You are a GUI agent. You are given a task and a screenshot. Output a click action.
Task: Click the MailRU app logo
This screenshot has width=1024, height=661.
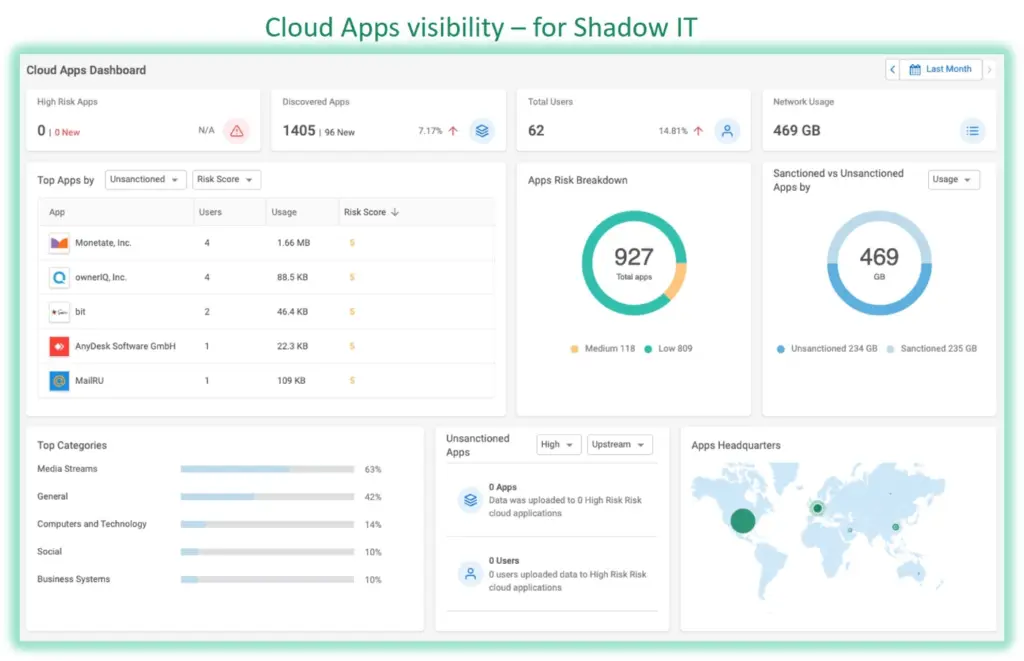(x=58, y=381)
